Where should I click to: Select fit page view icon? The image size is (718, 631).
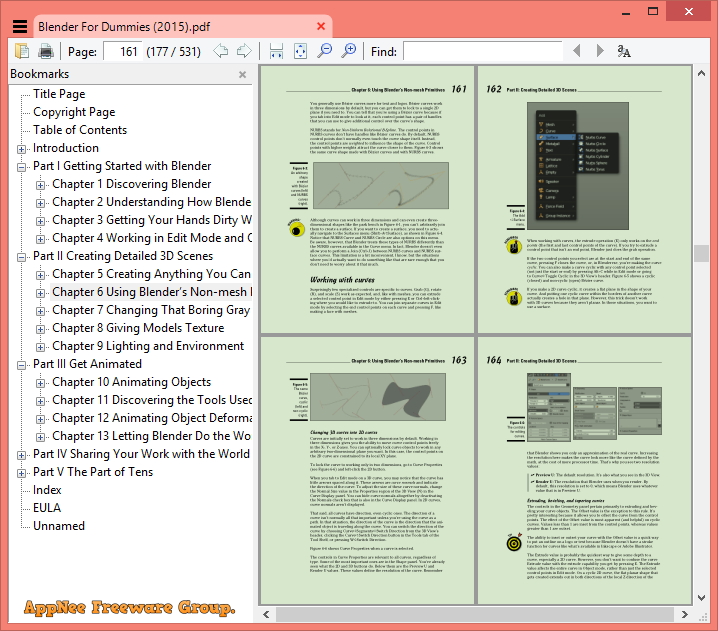point(300,51)
